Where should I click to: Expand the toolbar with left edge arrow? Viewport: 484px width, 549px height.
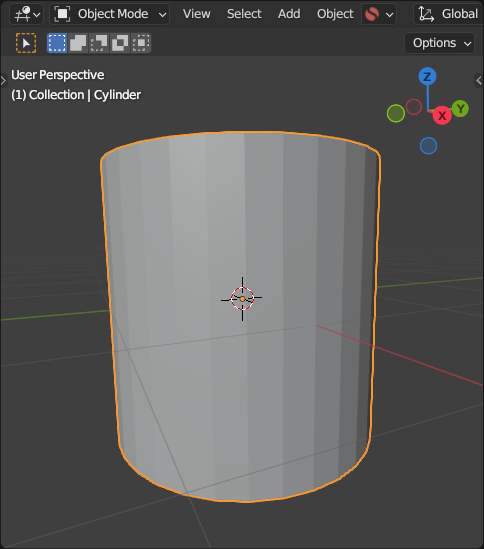(x=3, y=81)
